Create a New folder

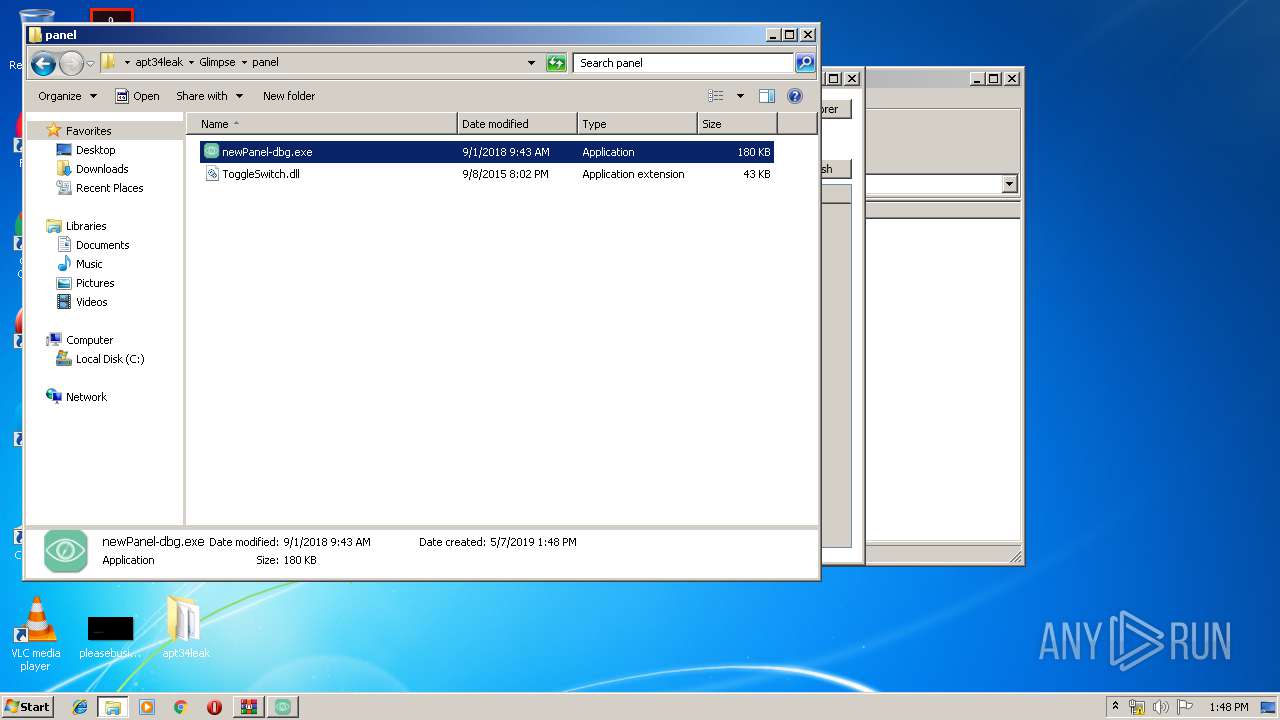[x=289, y=96]
